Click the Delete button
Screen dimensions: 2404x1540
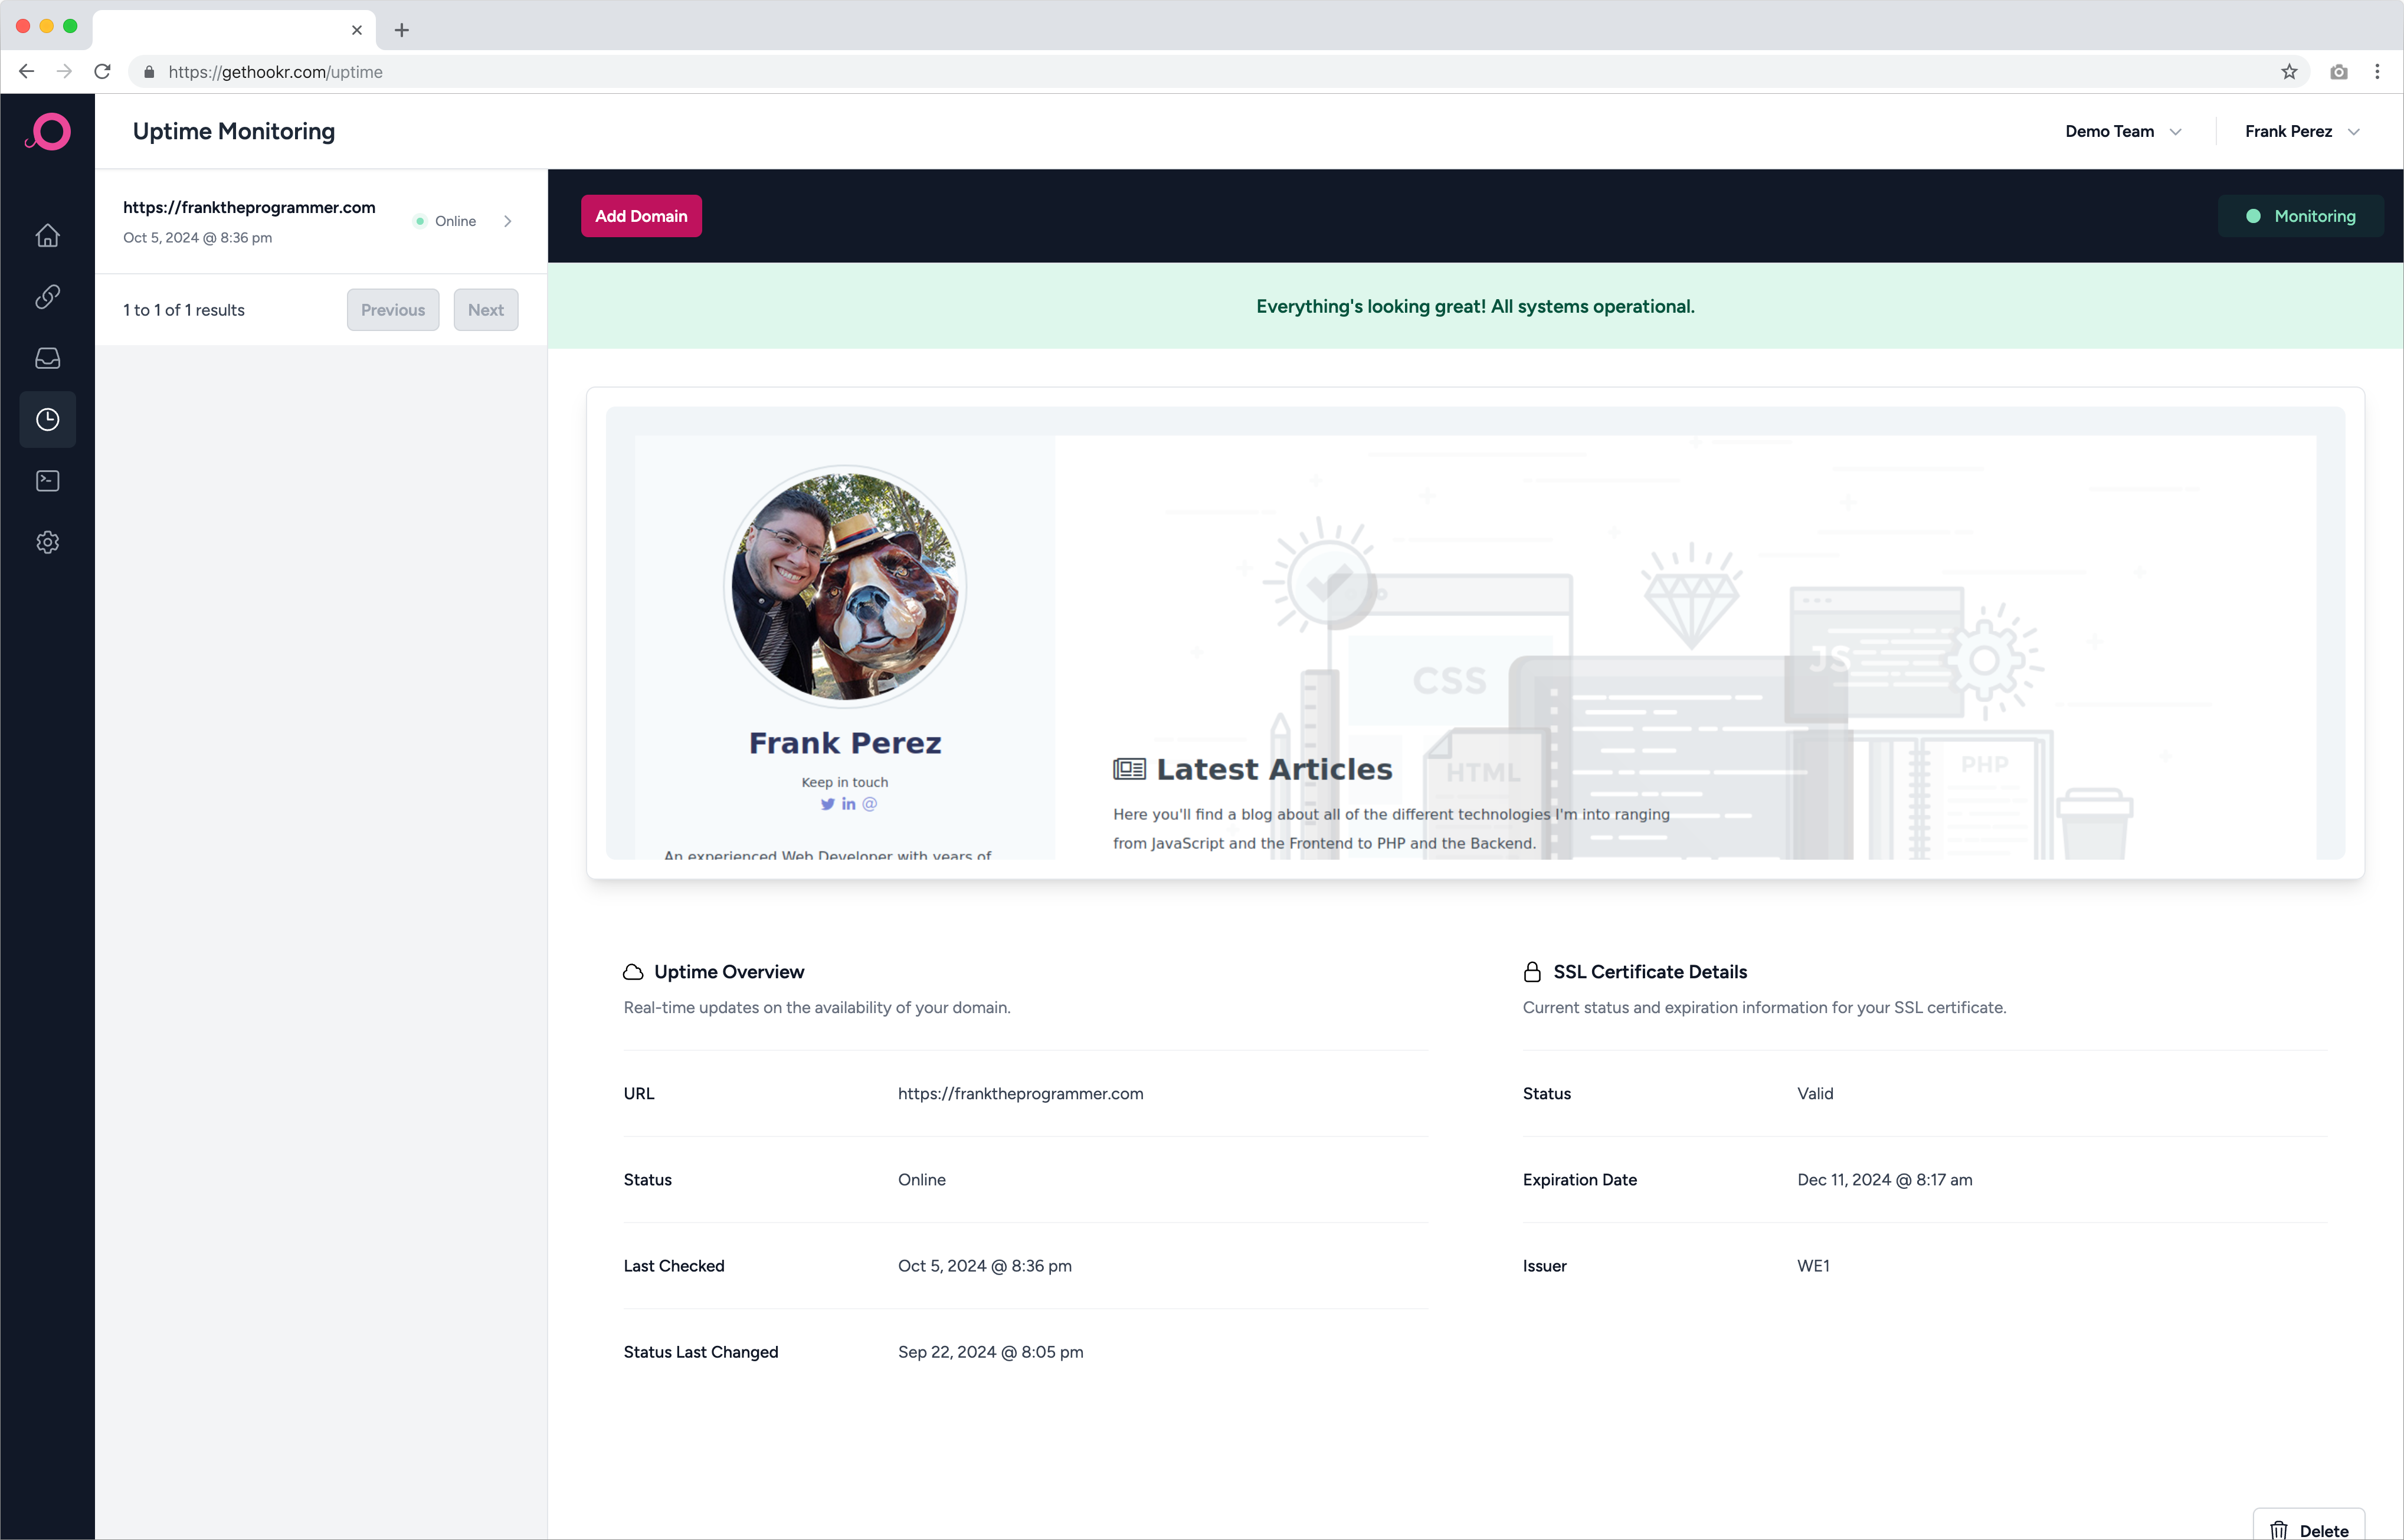(2309, 1529)
